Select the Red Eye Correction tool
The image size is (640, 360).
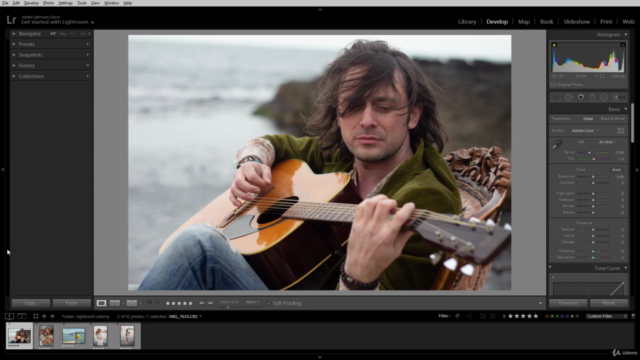click(x=581, y=97)
